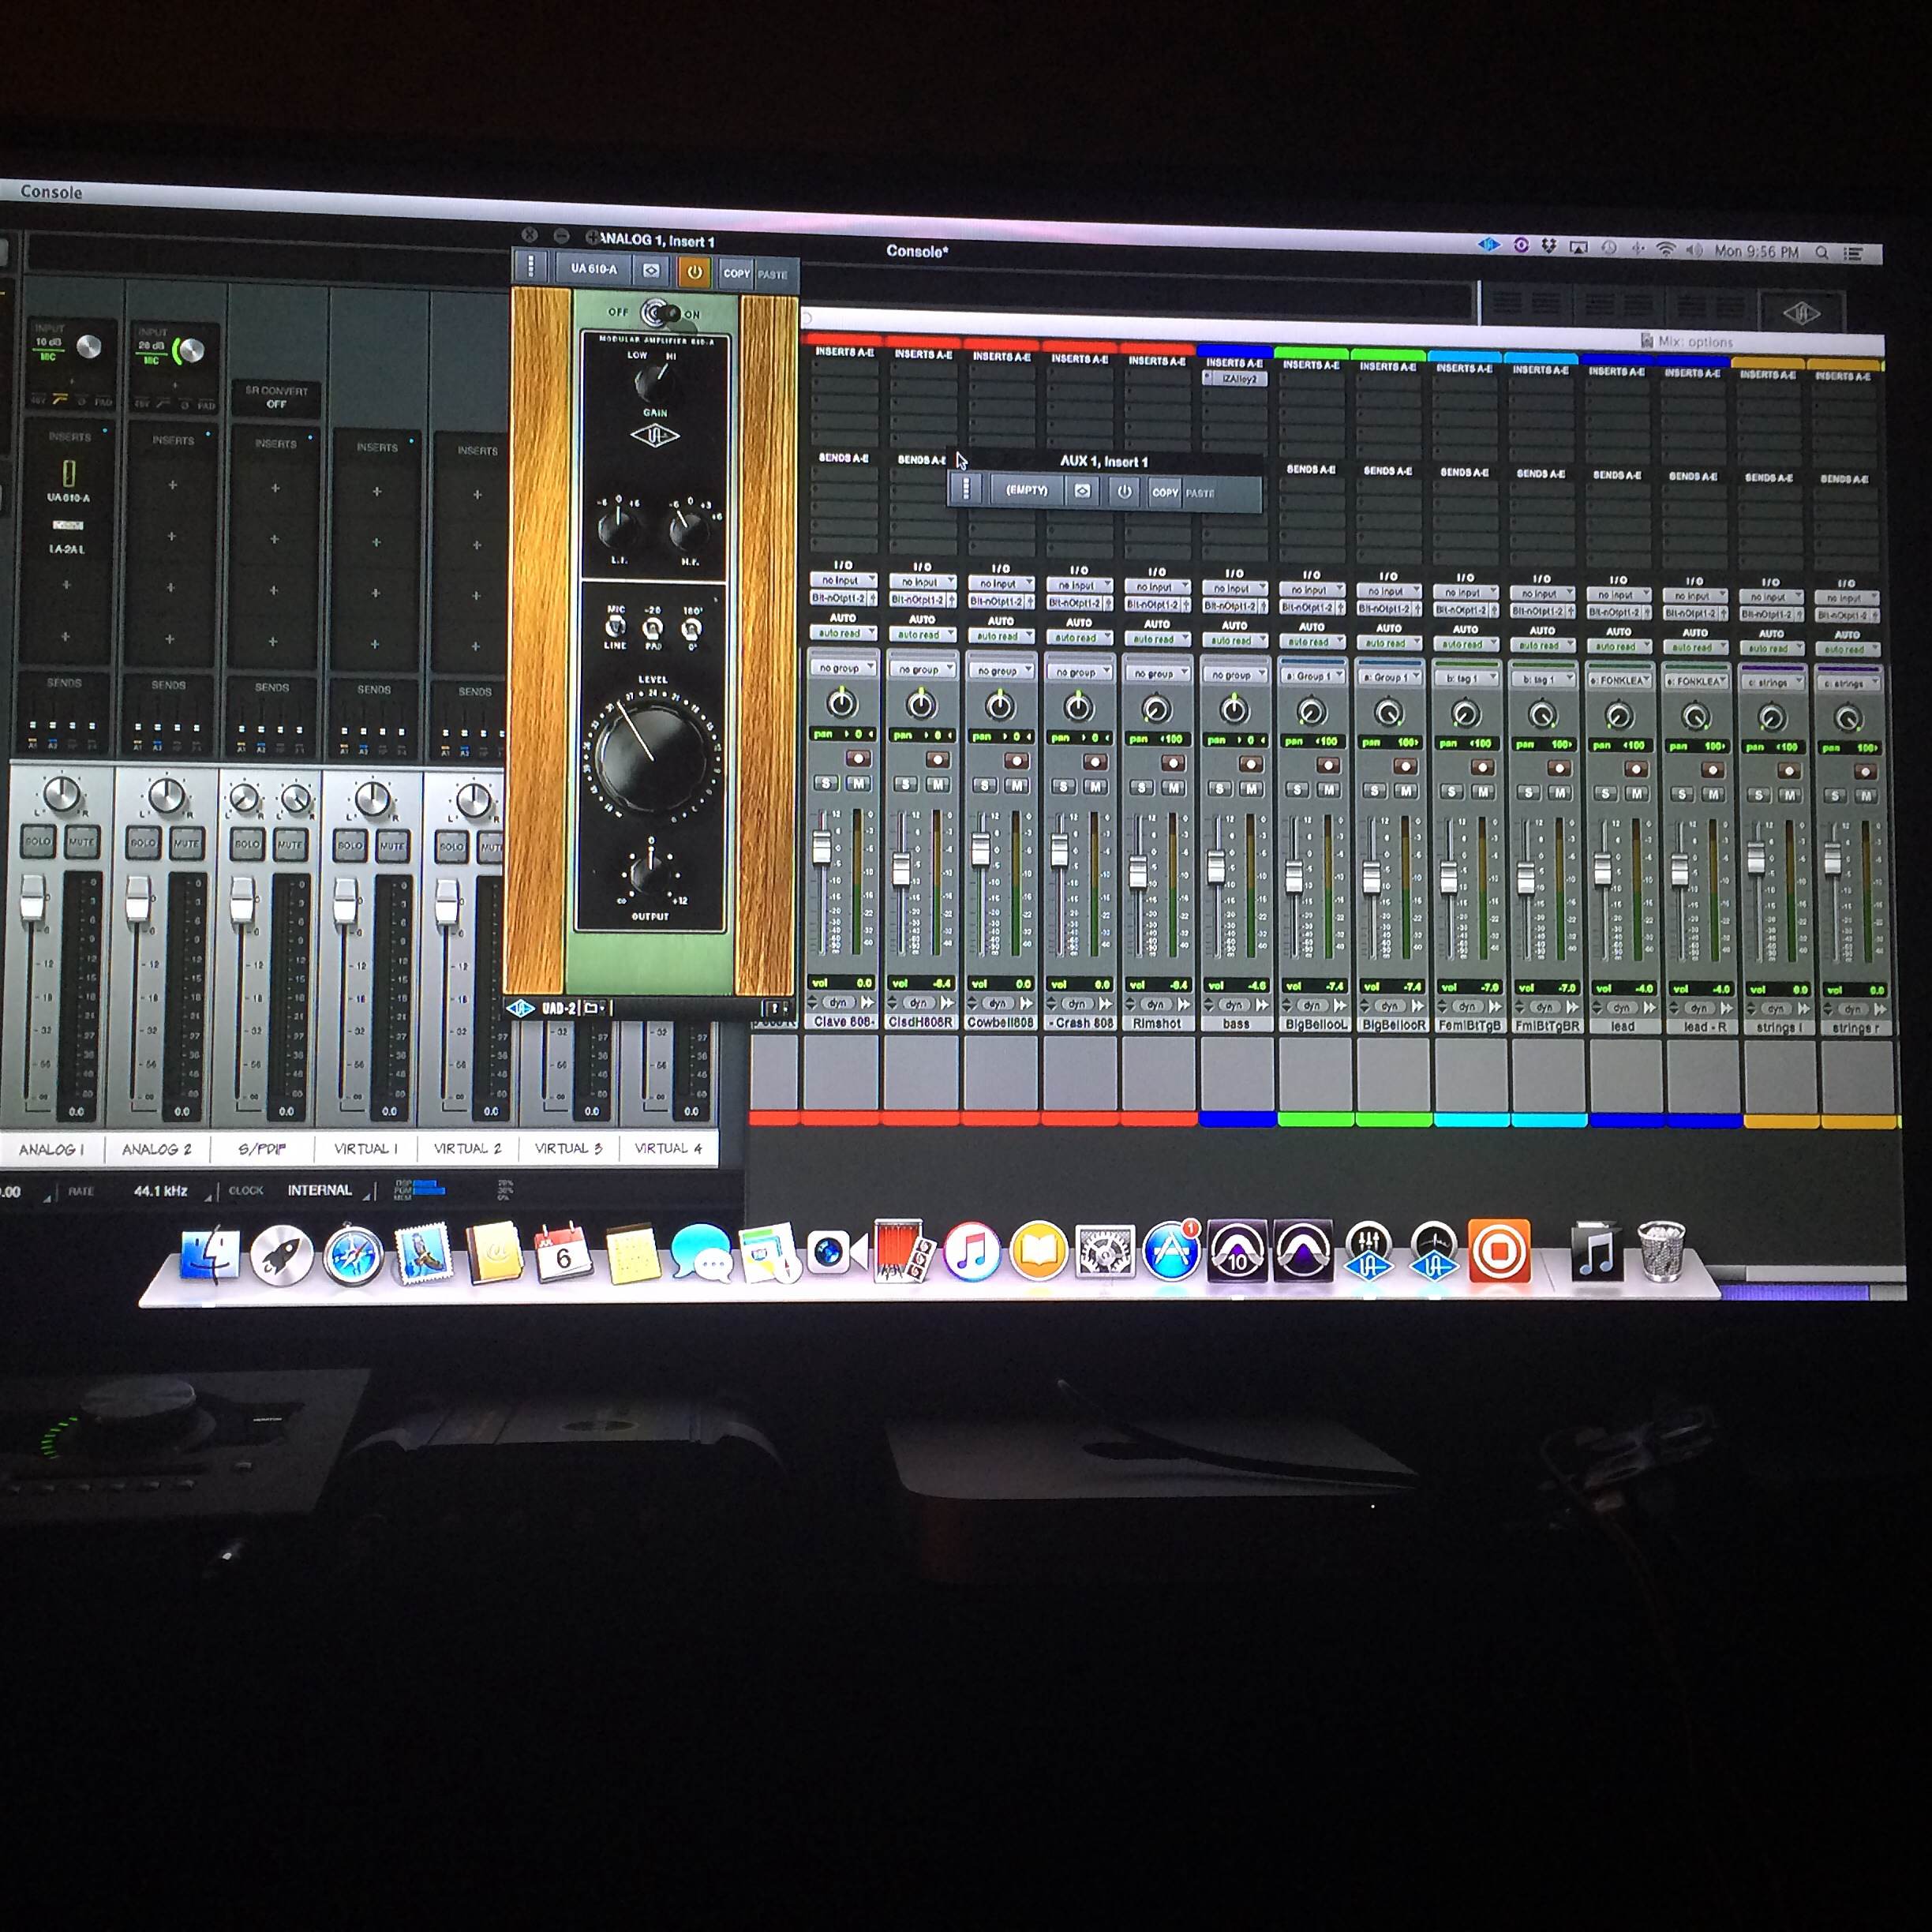Click the 610-A large Level knob
The width and height of the screenshot is (1932, 1932).
(x=651, y=756)
